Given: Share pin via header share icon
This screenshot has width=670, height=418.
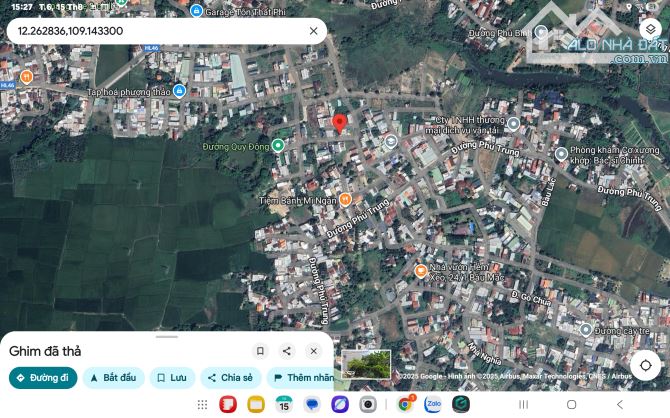Looking at the screenshot, I should pyautogui.click(x=287, y=351).
